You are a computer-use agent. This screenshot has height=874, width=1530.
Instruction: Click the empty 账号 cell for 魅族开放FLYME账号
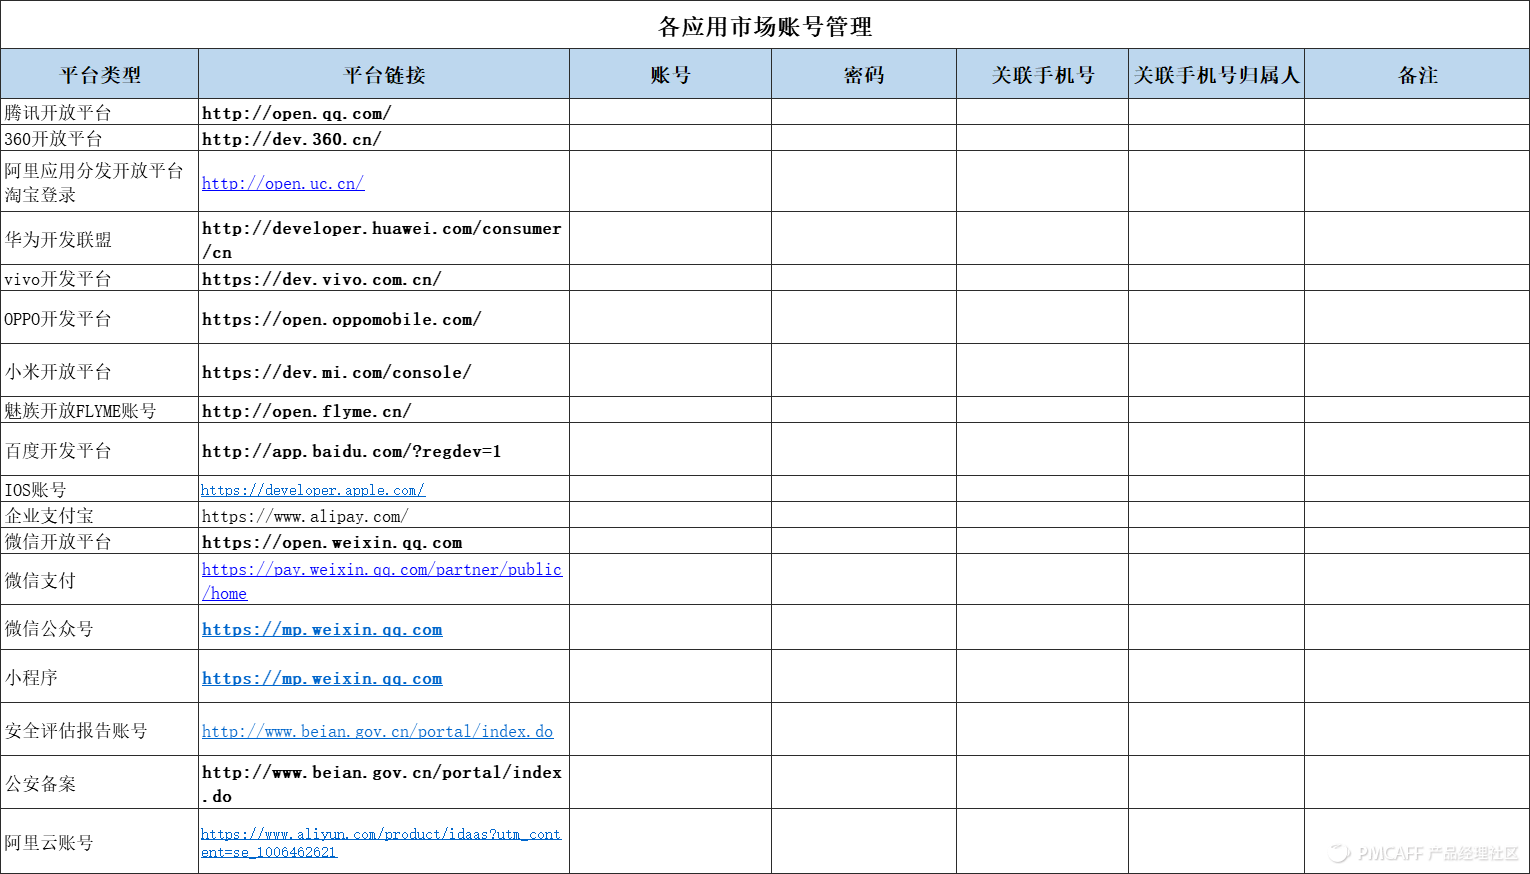click(669, 410)
